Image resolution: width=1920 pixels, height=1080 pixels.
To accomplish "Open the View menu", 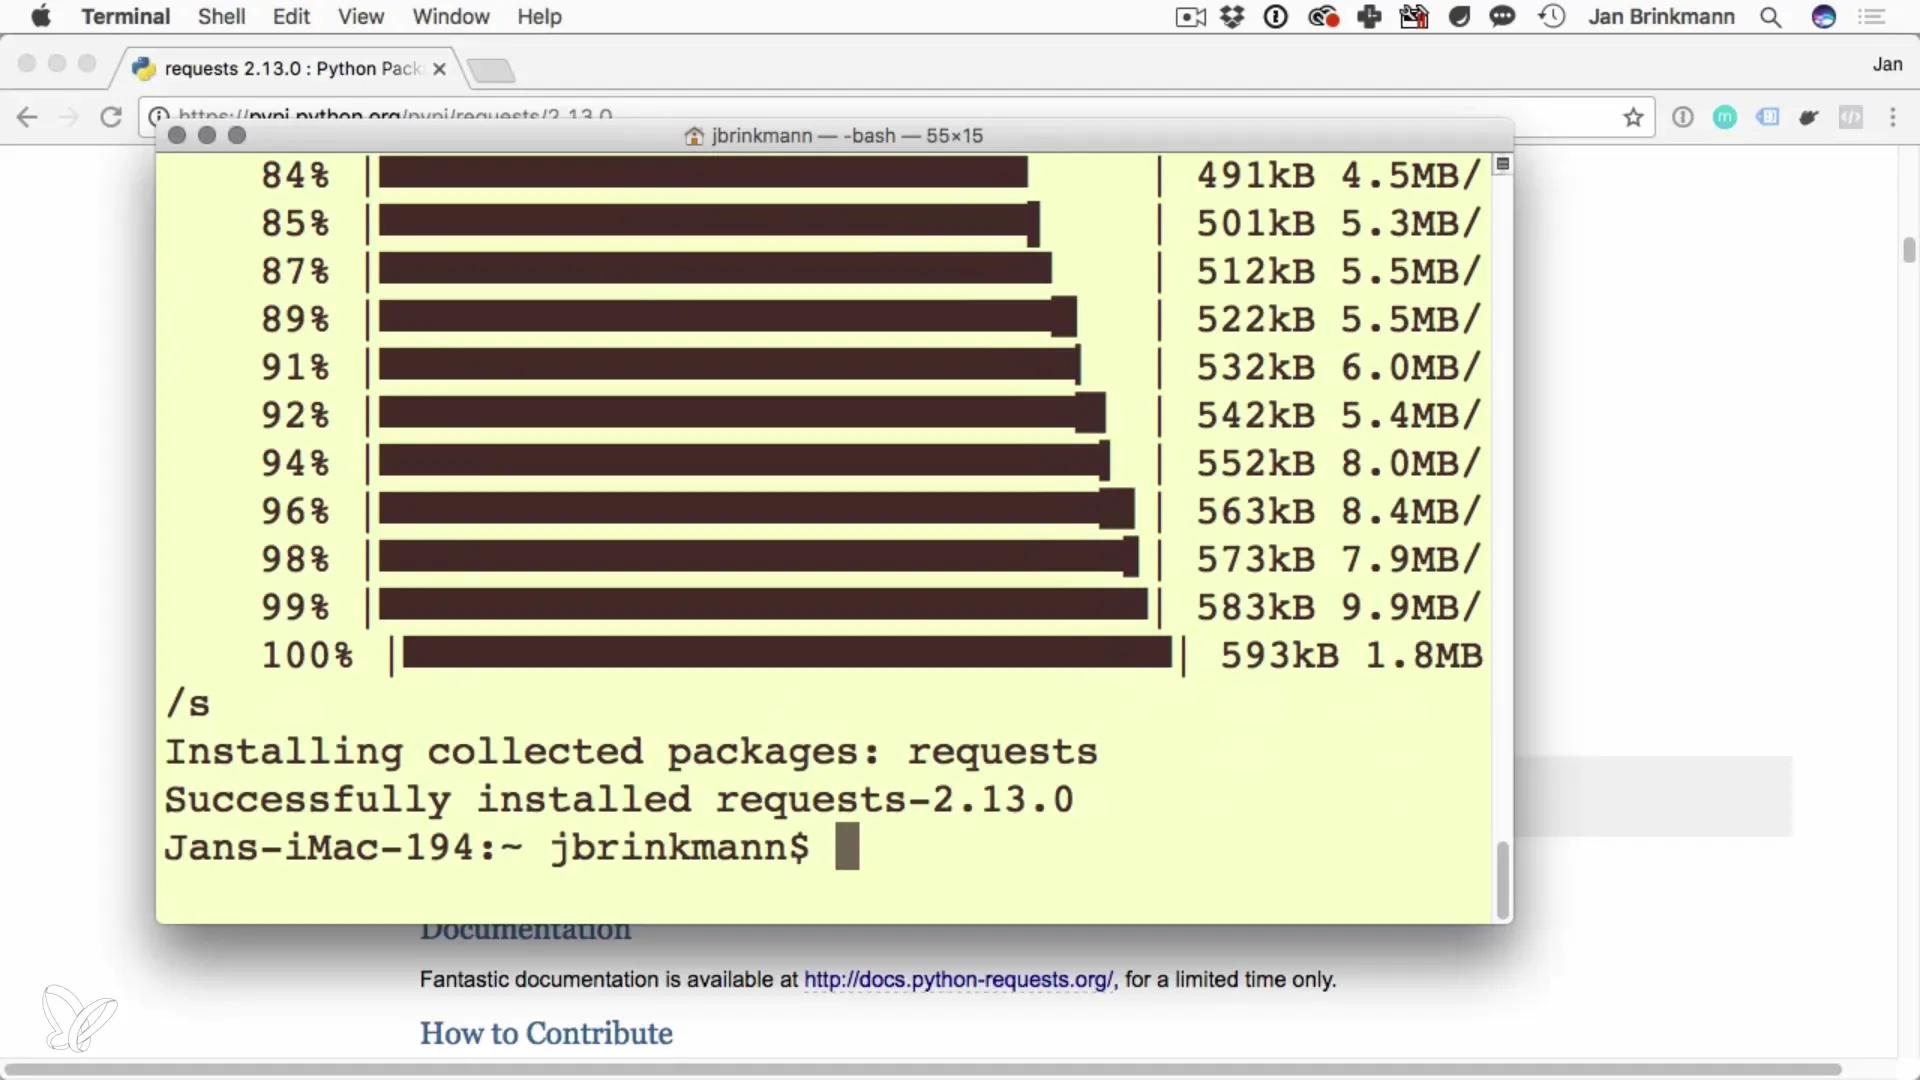I will 361,16.
